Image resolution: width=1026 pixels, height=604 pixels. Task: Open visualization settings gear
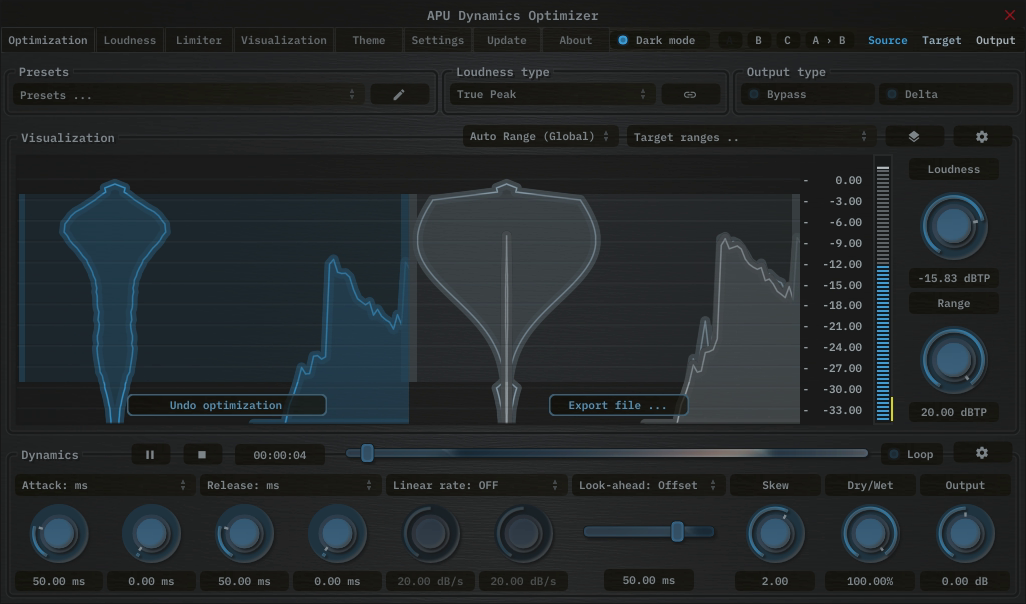pos(982,137)
